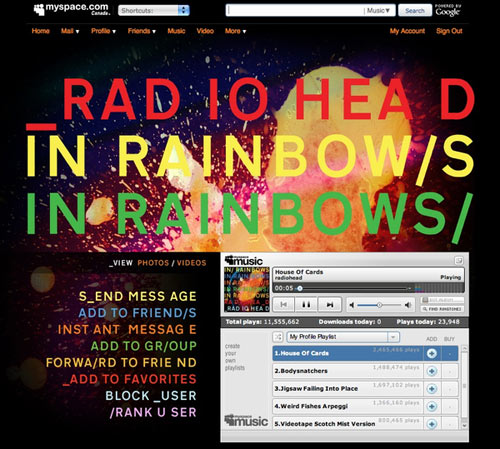The width and height of the screenshot is (500, 449).
Task: Click the Total plays count text
Action: [262, 322]
